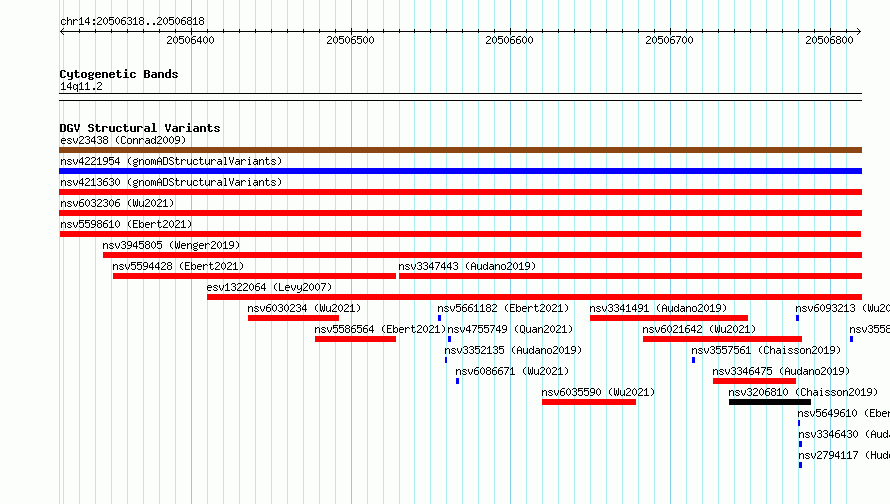Click nsv5661182 (Ebert2021) label
The width and height of the screenshot is (890, 504).
pos(503,308)
